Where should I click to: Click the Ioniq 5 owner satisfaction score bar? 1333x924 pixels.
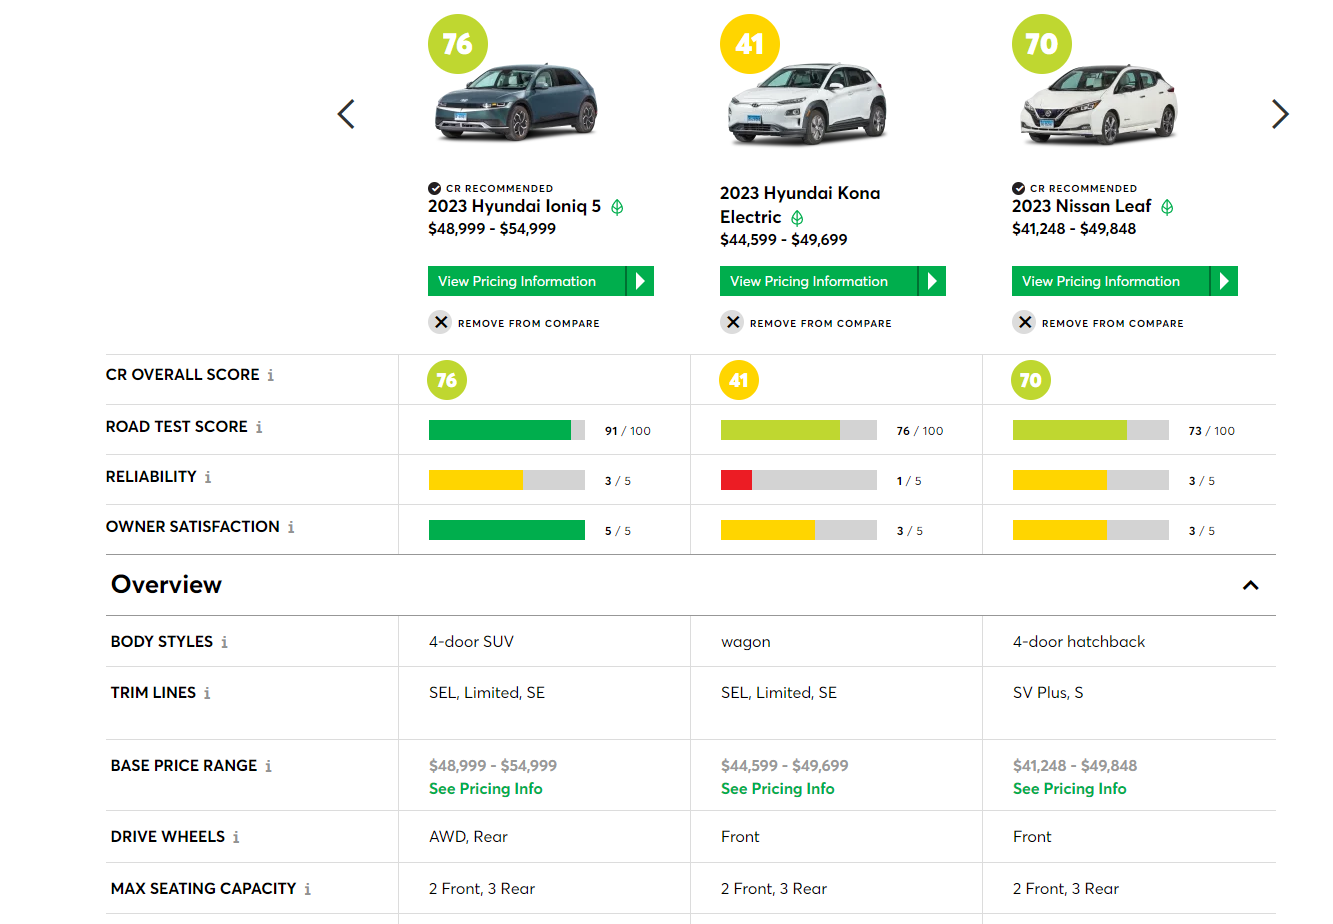tap(507, 530)
